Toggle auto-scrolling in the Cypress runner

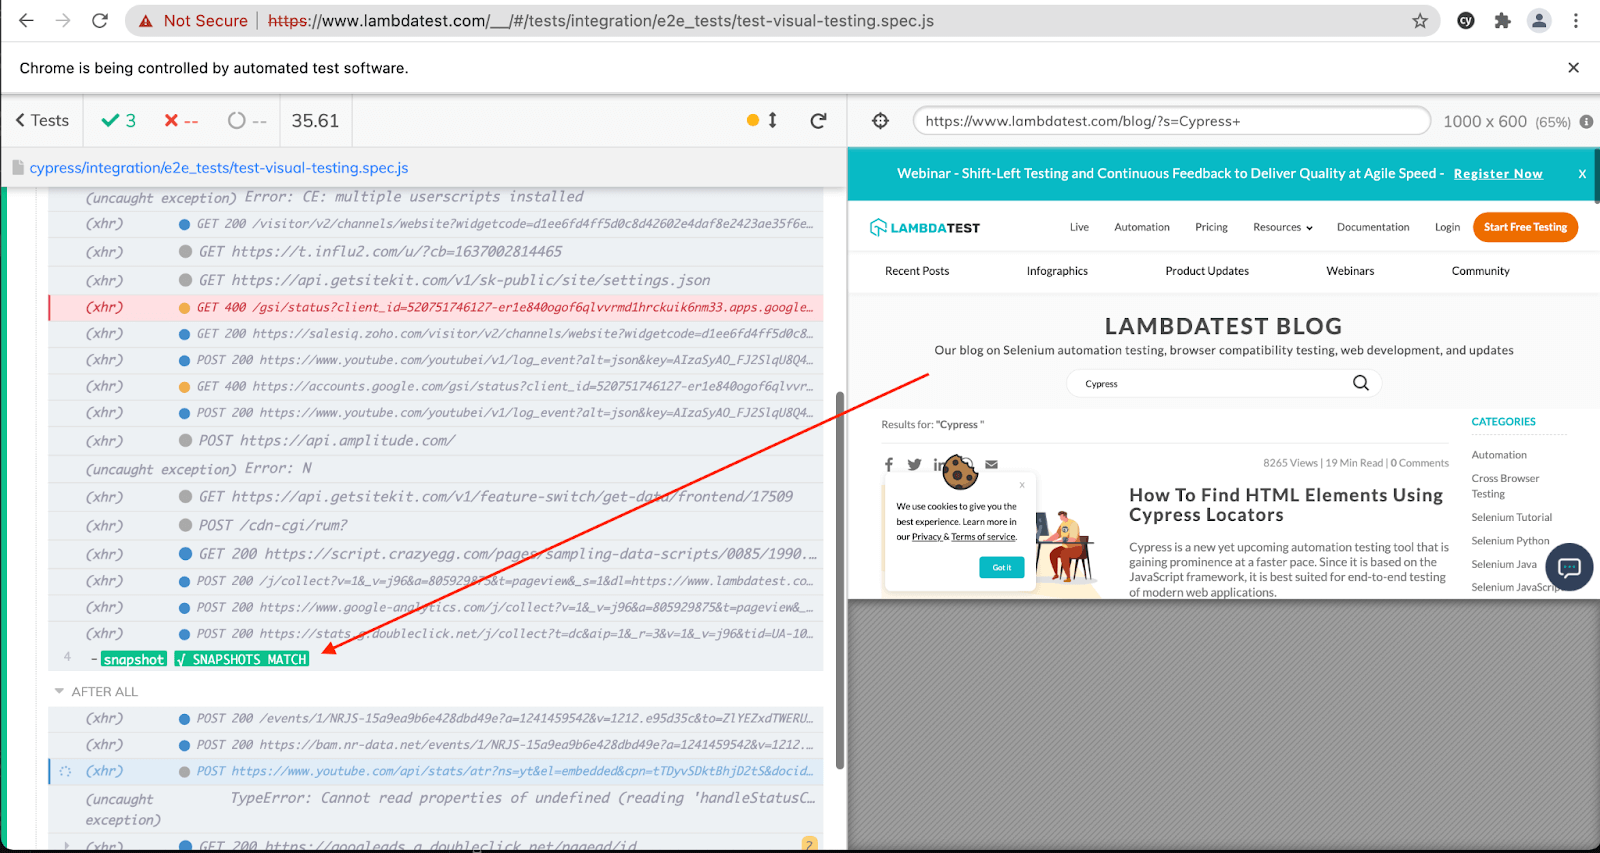click(x=762, y=121)
